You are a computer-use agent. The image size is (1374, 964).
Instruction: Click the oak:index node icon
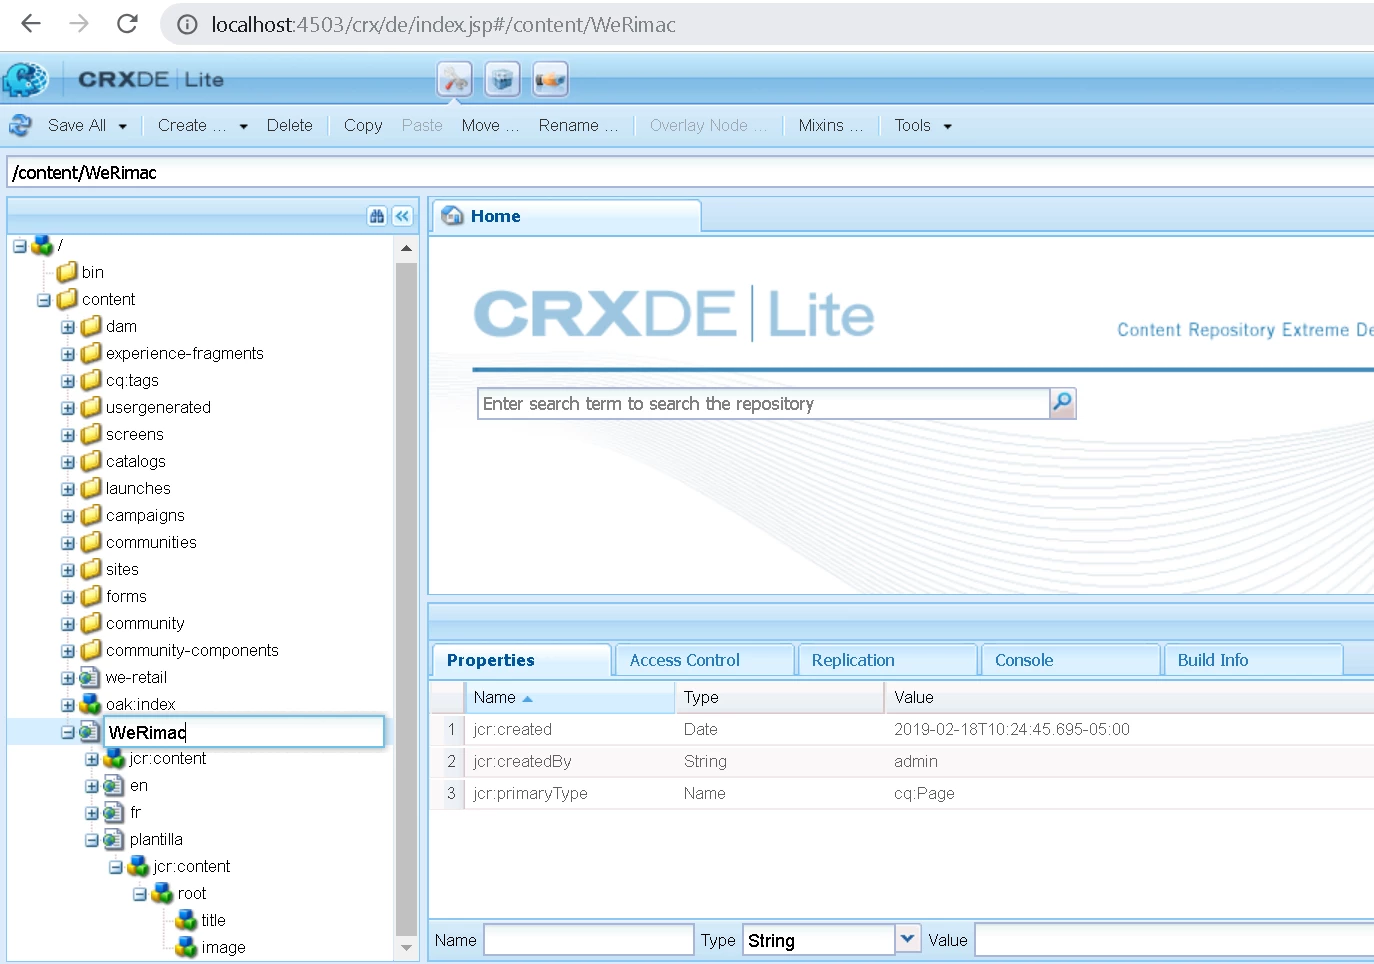click(x=90, y=704)
